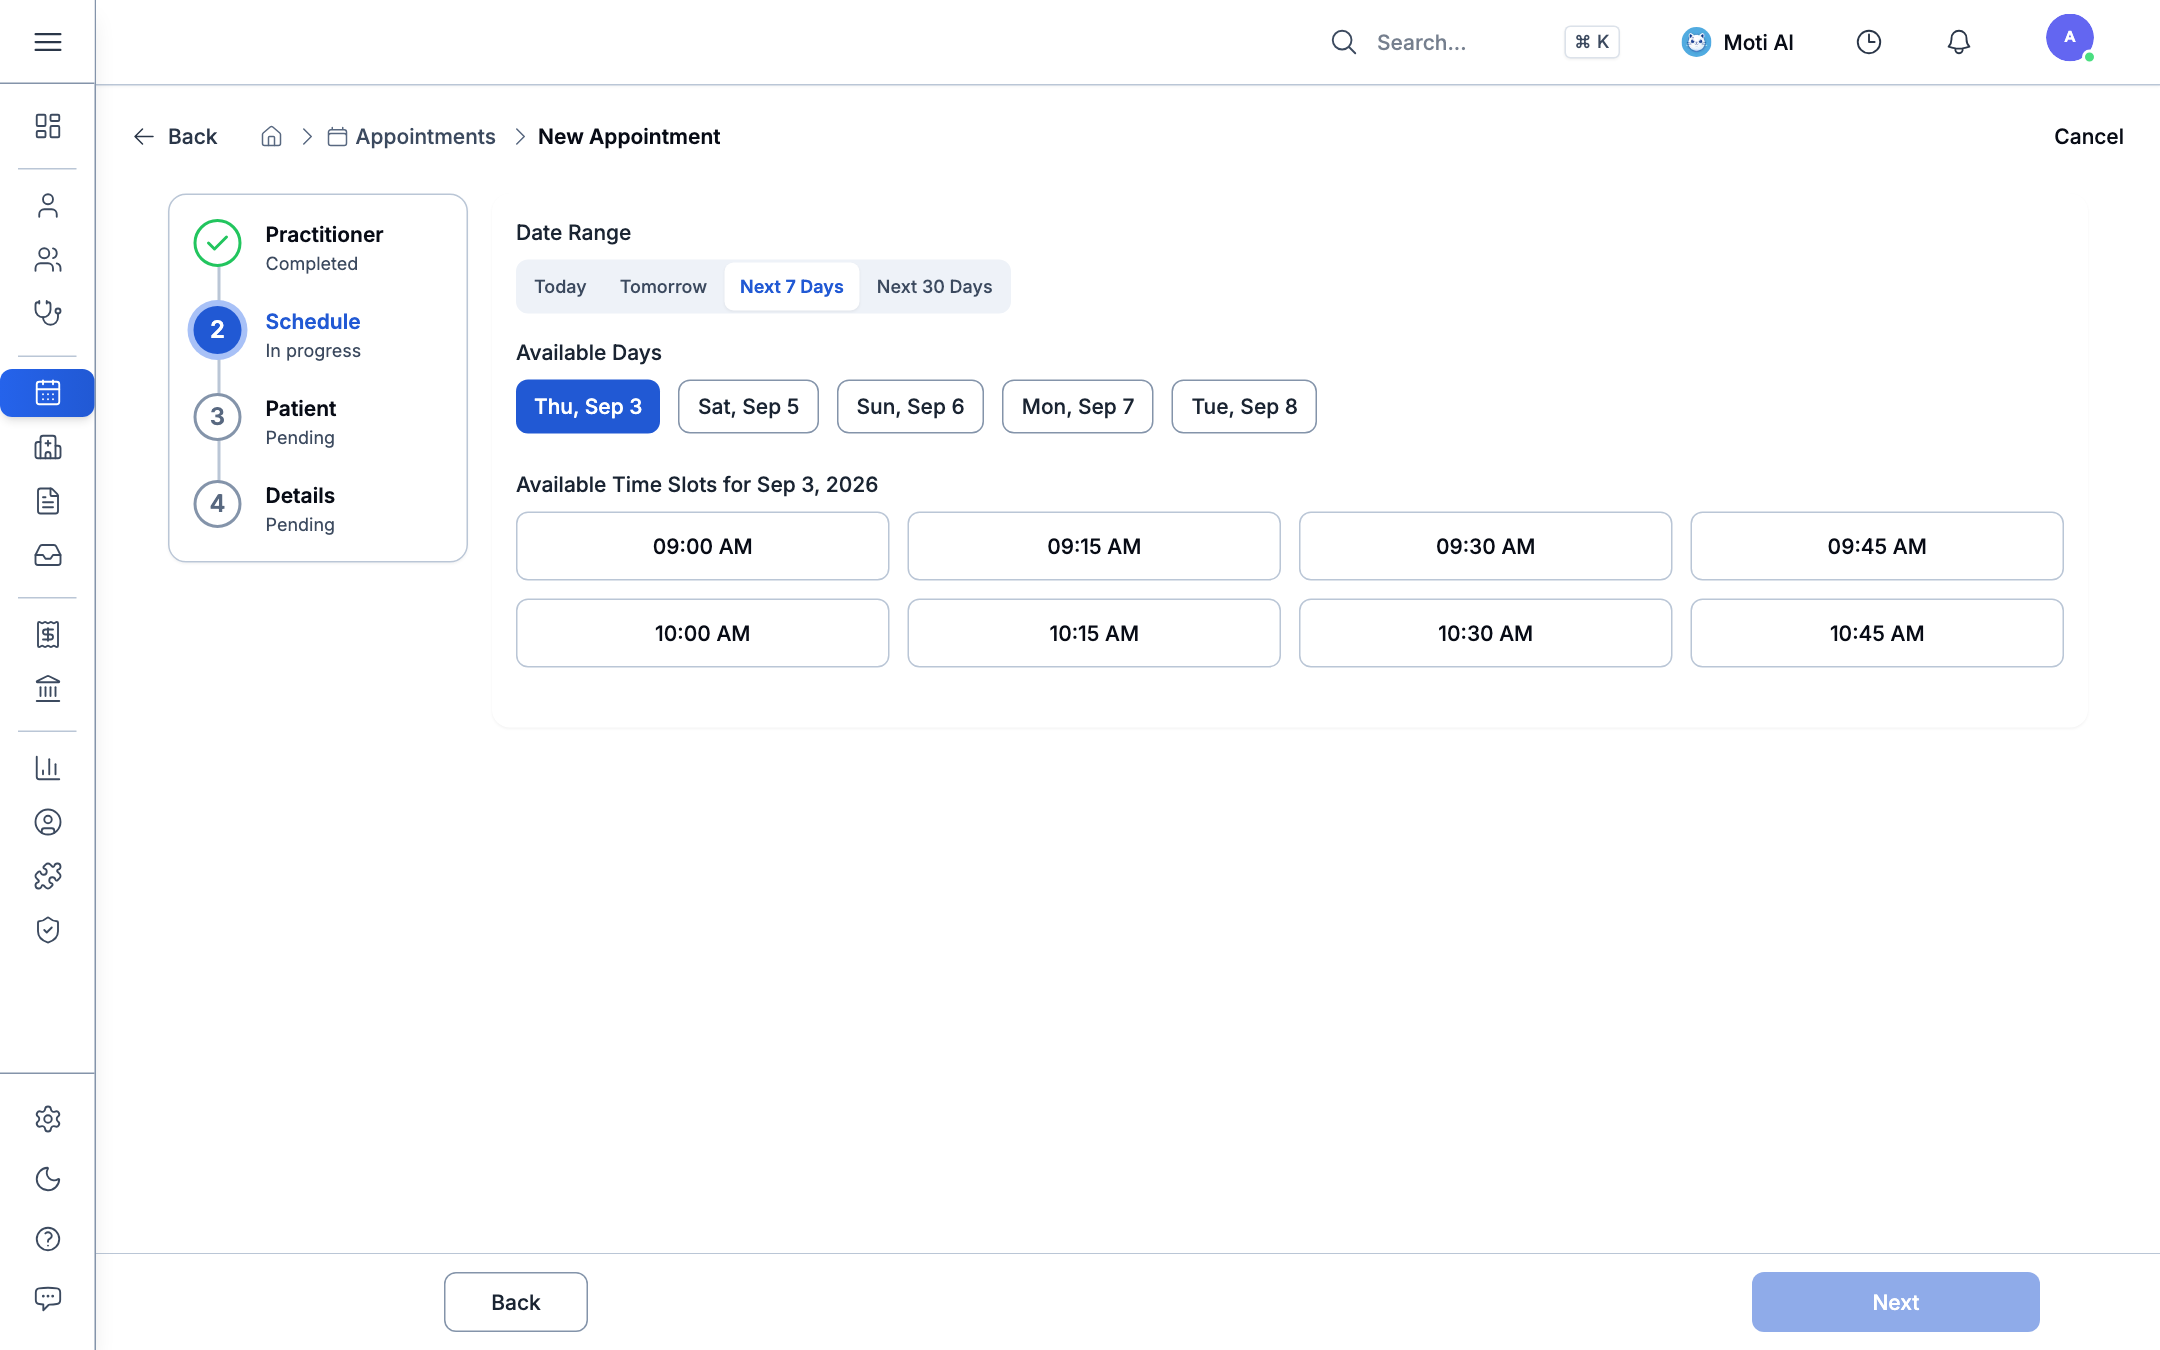Pick the 09:45 AM time slot

(1877, 546)
